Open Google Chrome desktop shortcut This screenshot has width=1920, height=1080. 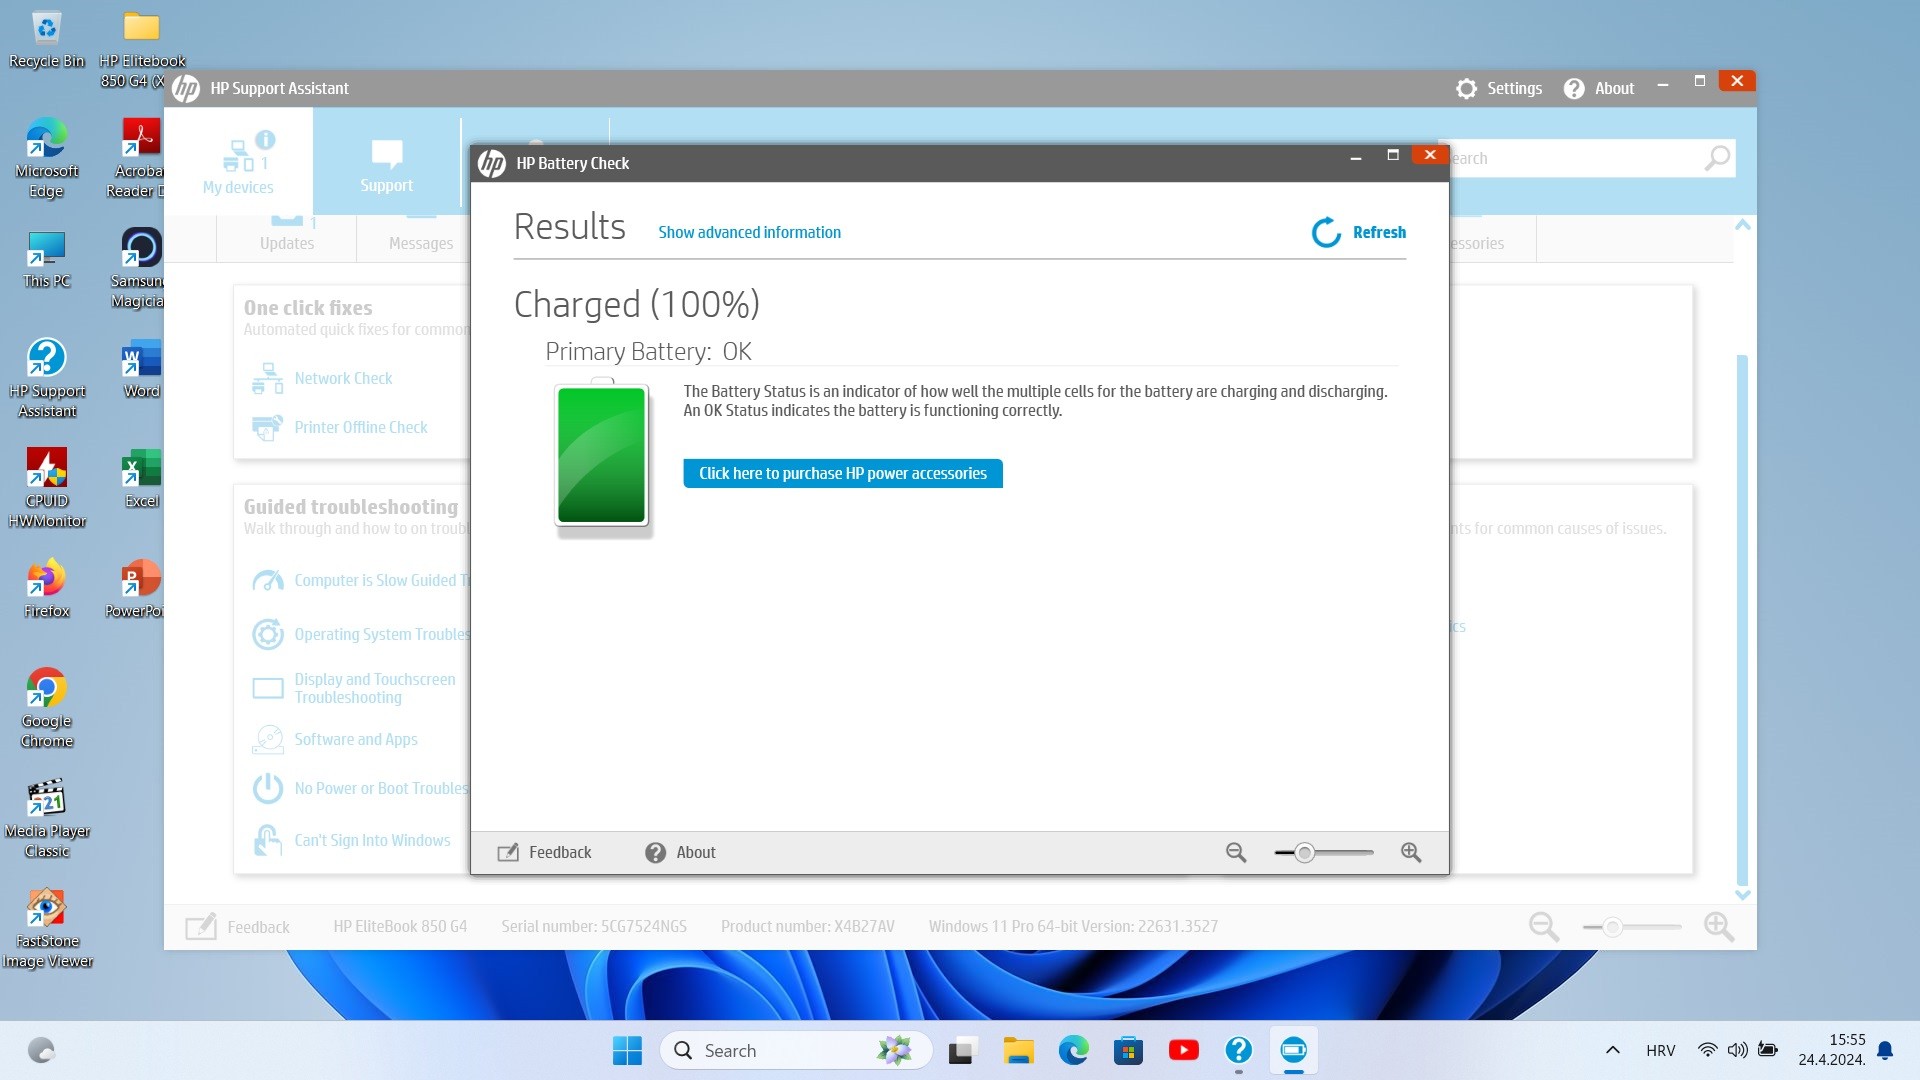[46, 708]
